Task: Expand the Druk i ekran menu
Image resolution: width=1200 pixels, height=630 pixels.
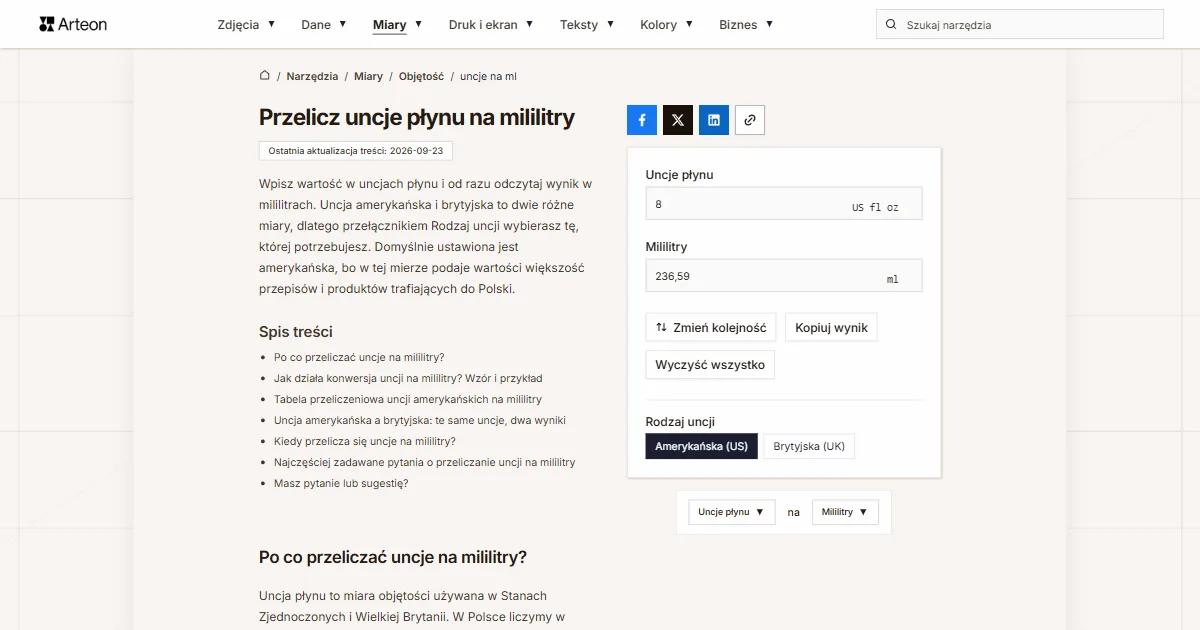Action: [x=491, y=25]
